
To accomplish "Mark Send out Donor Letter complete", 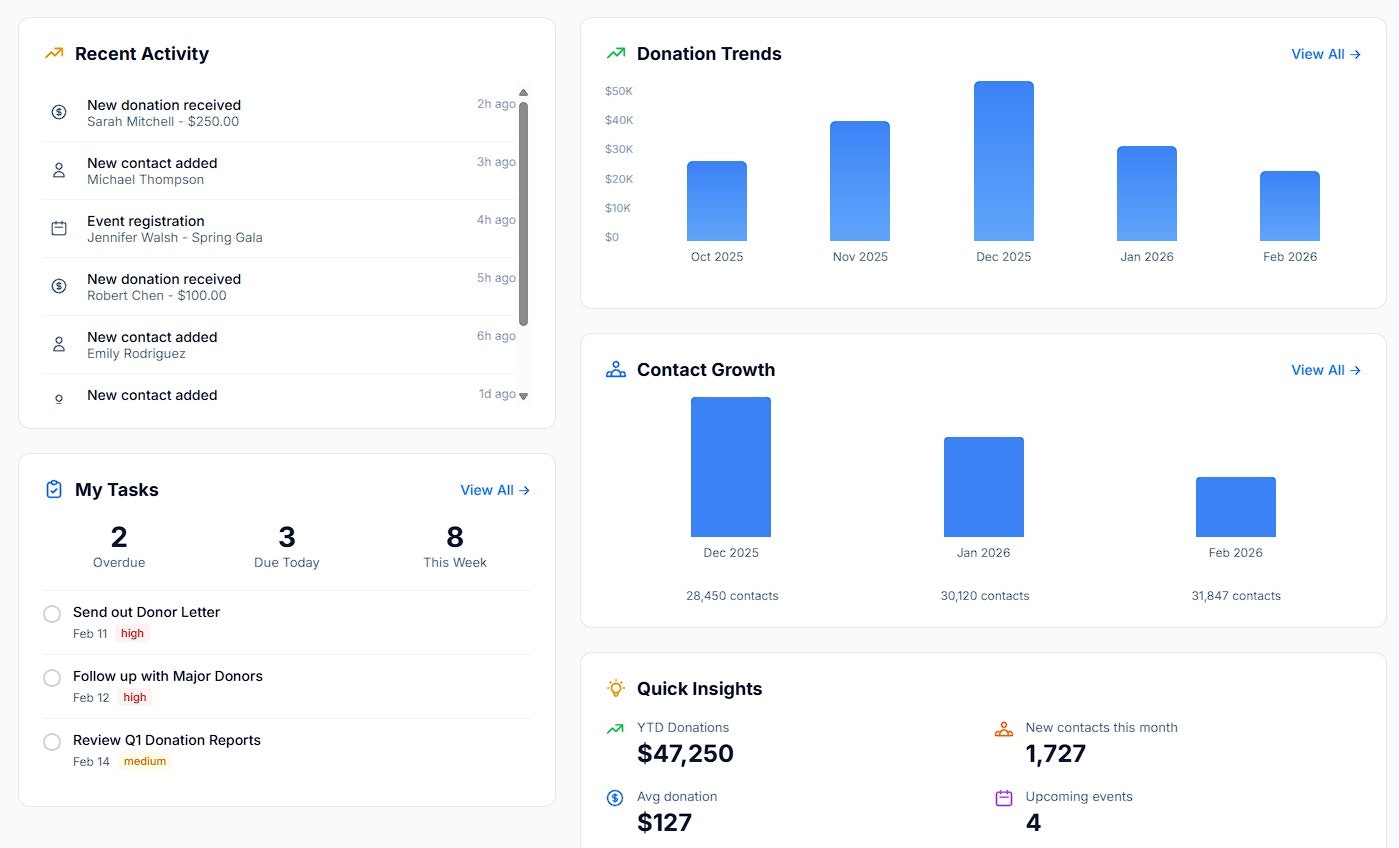I will tap(52, 613).
